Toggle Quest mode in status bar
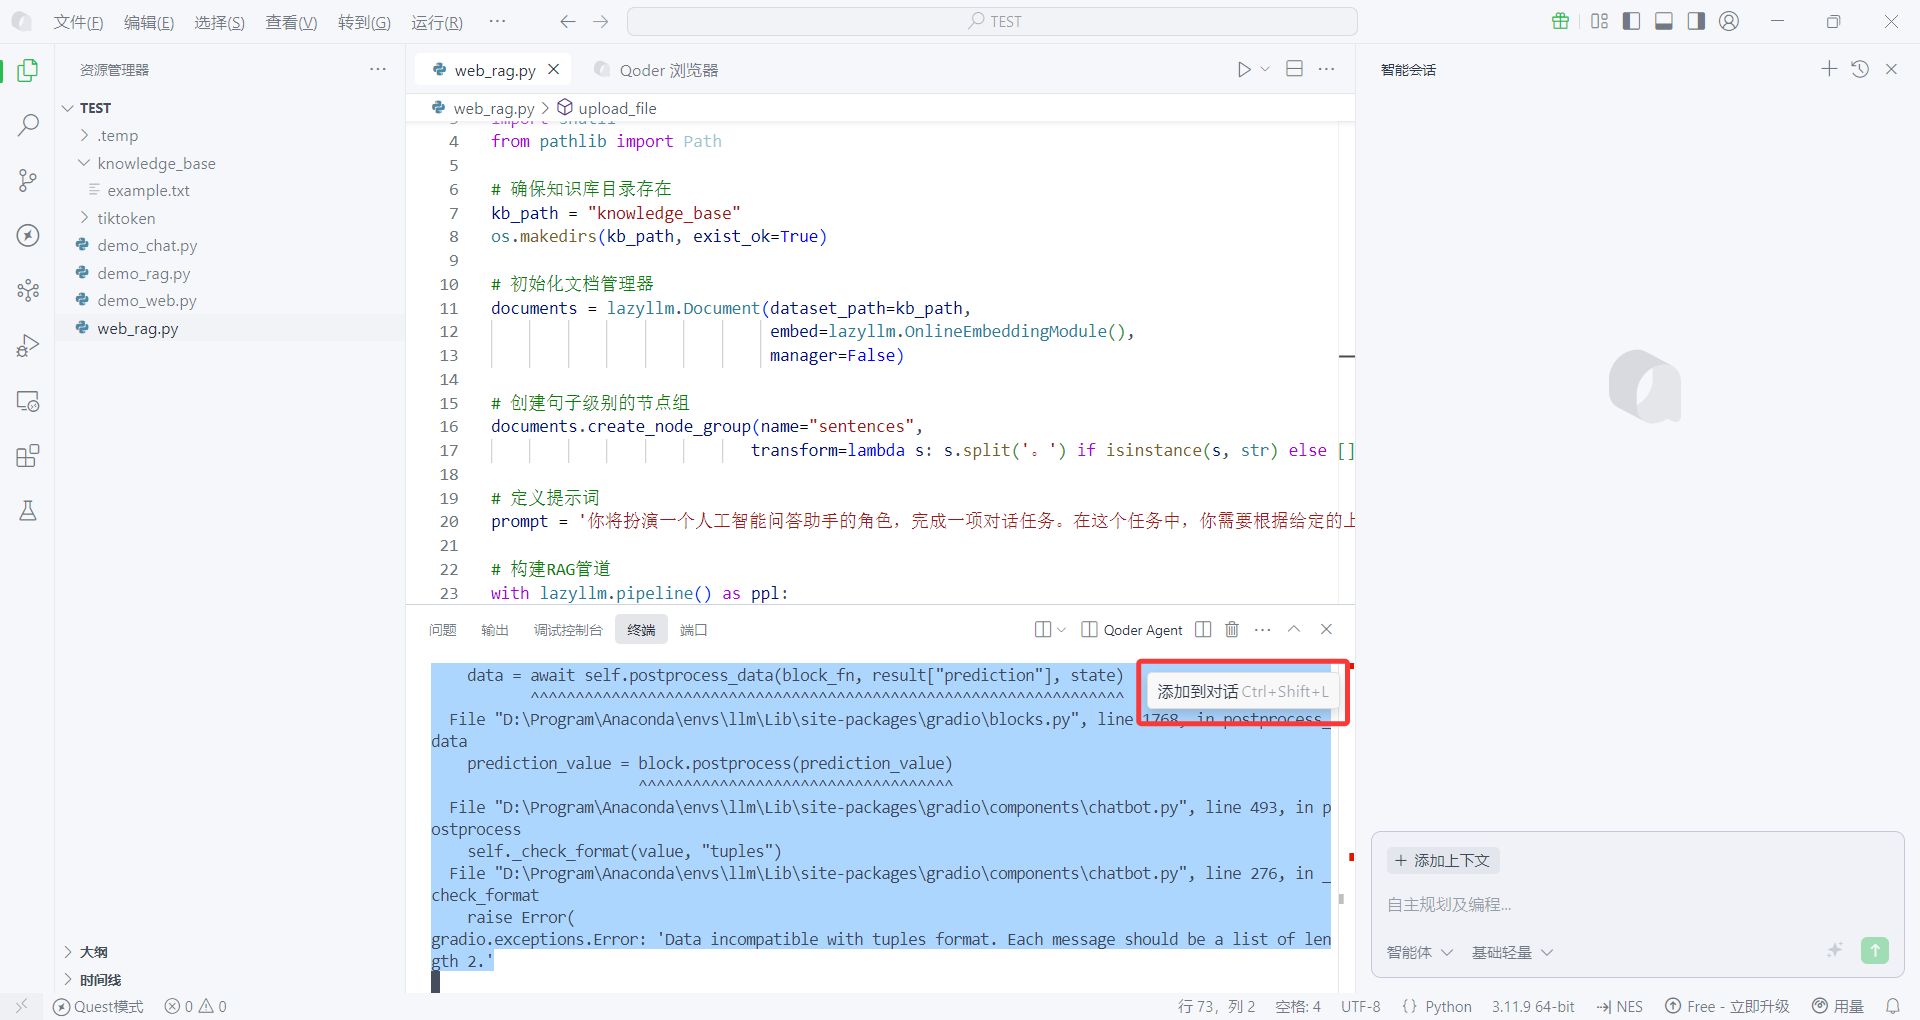This screenshot has height=1020, width=1920. [98, 1006]
